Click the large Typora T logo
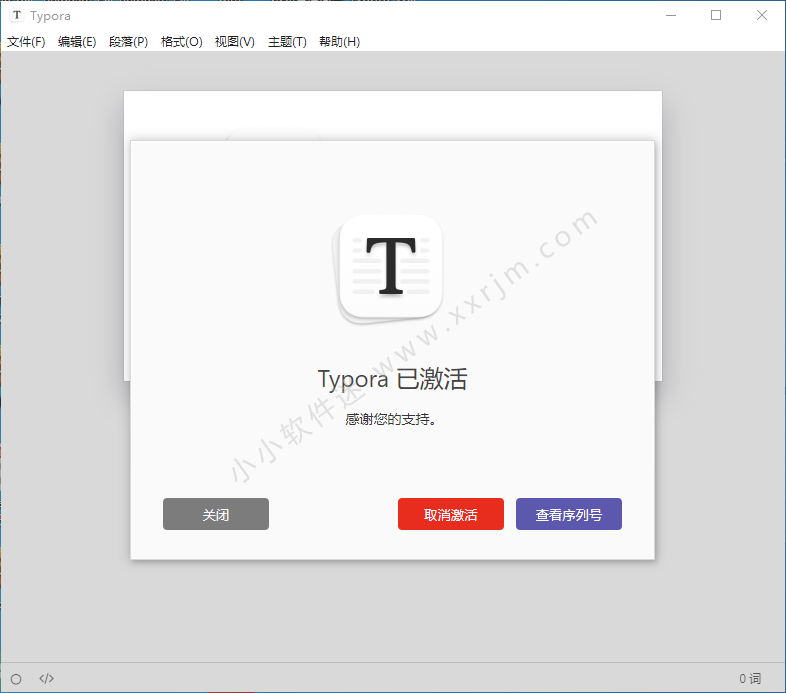Viewport: 786px width, 693px height. [387, 269]
